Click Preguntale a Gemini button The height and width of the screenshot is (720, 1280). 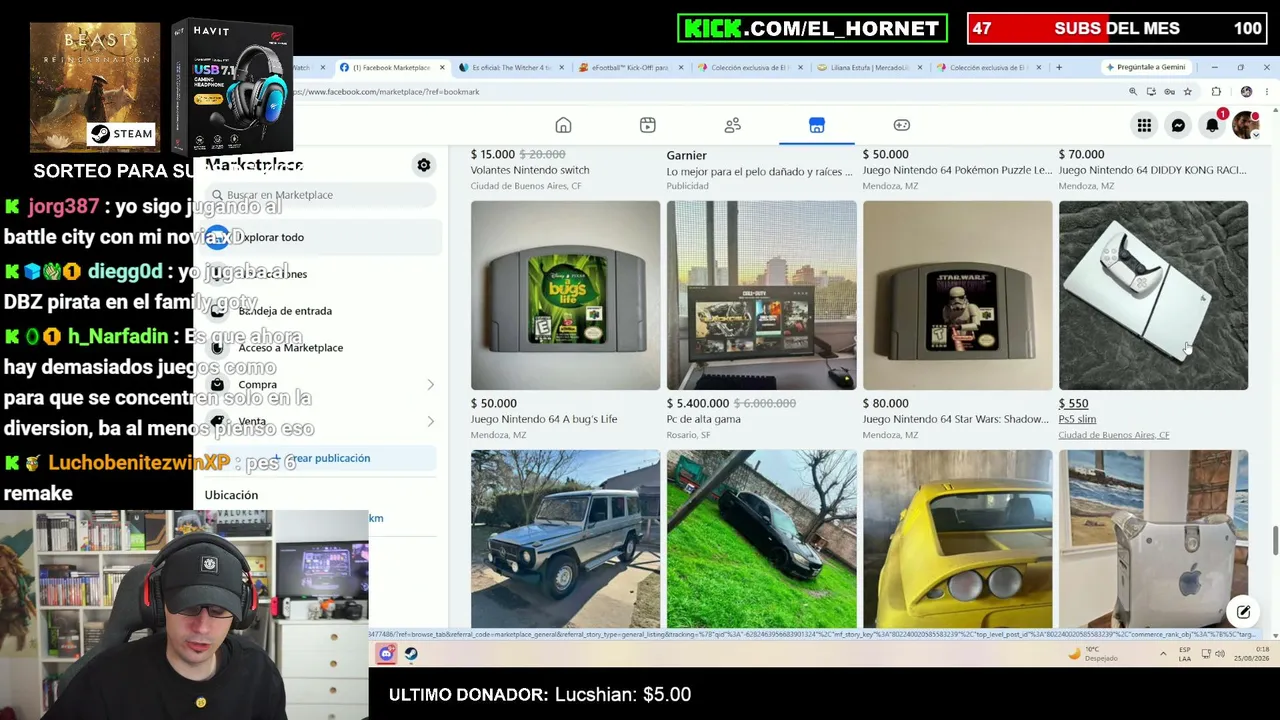[1145, 67]
